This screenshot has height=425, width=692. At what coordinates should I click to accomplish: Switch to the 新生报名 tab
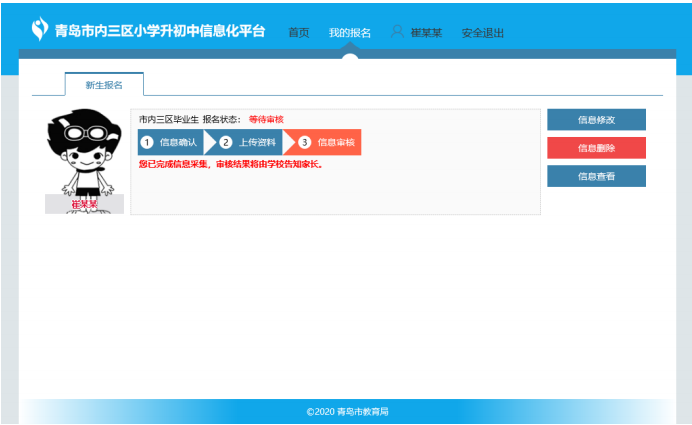(104, 85)
